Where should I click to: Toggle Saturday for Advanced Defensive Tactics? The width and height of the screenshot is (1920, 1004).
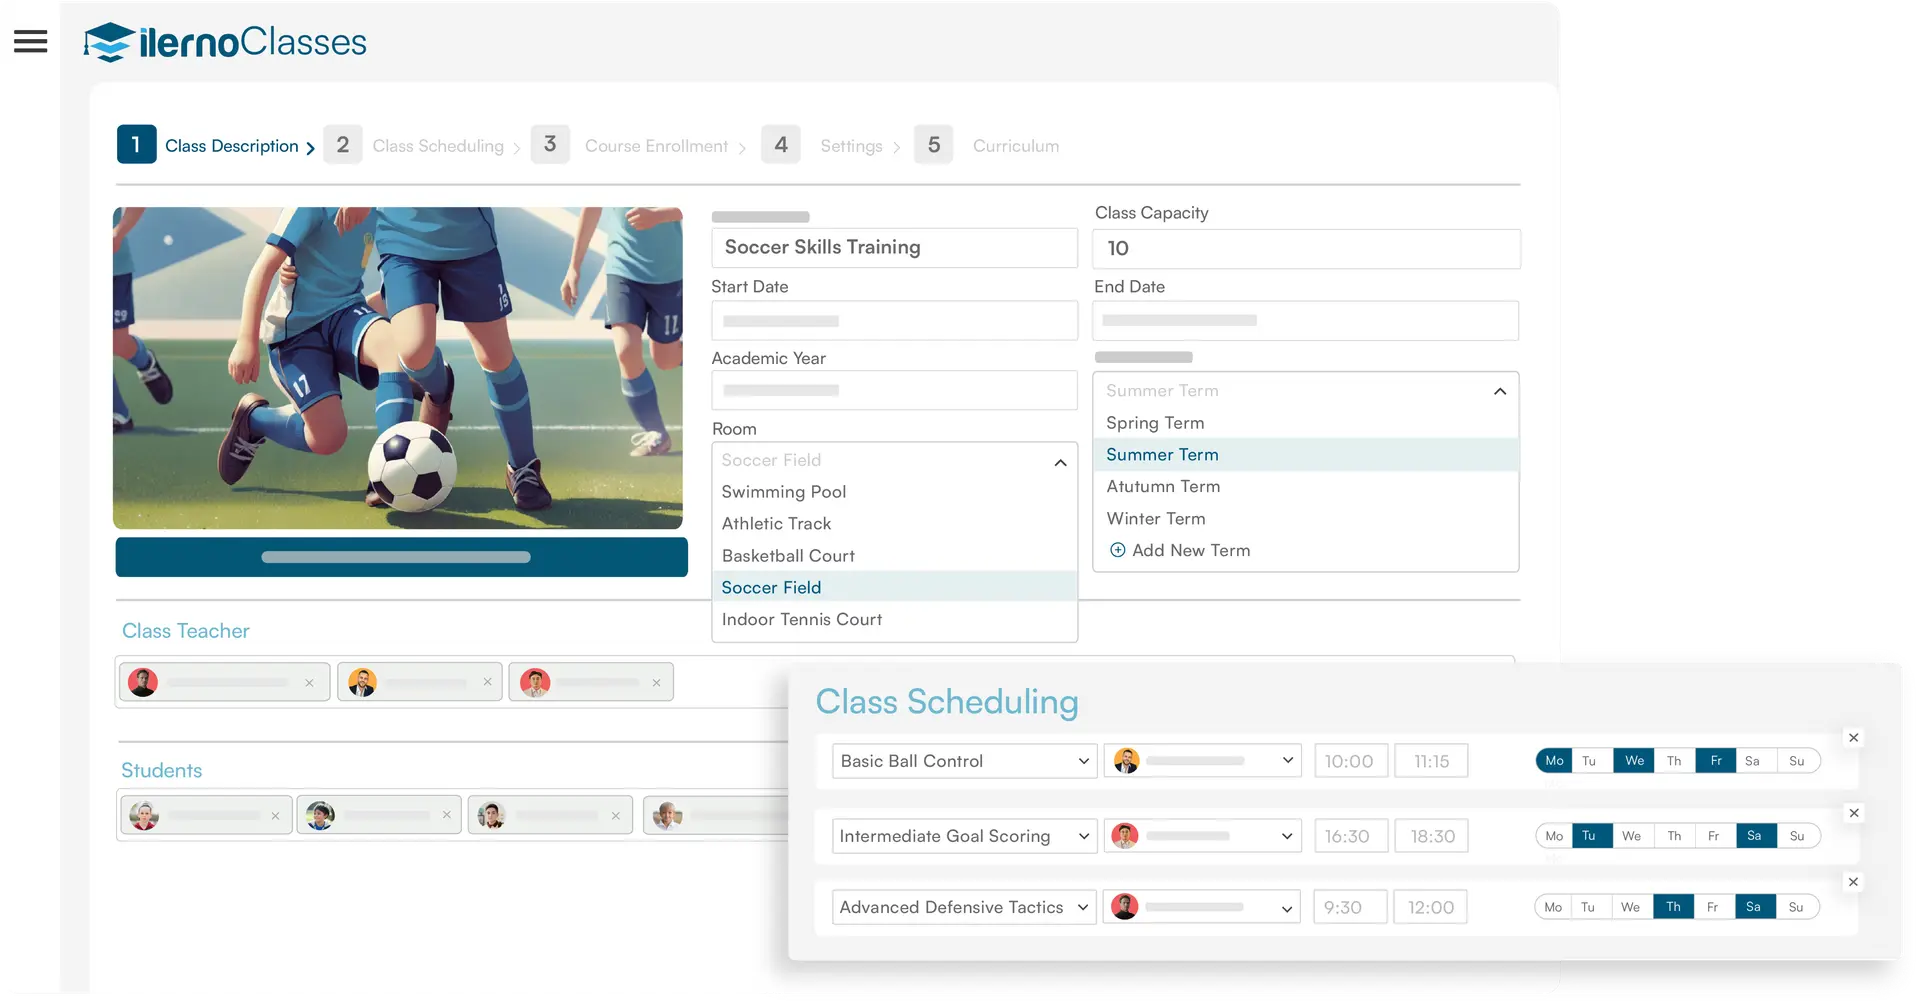1753,907
